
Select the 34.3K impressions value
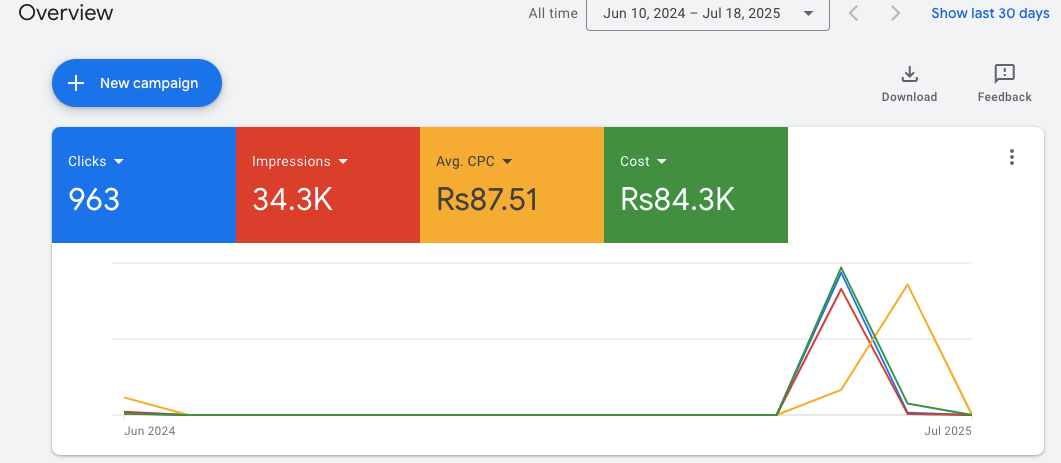(292, 200)
